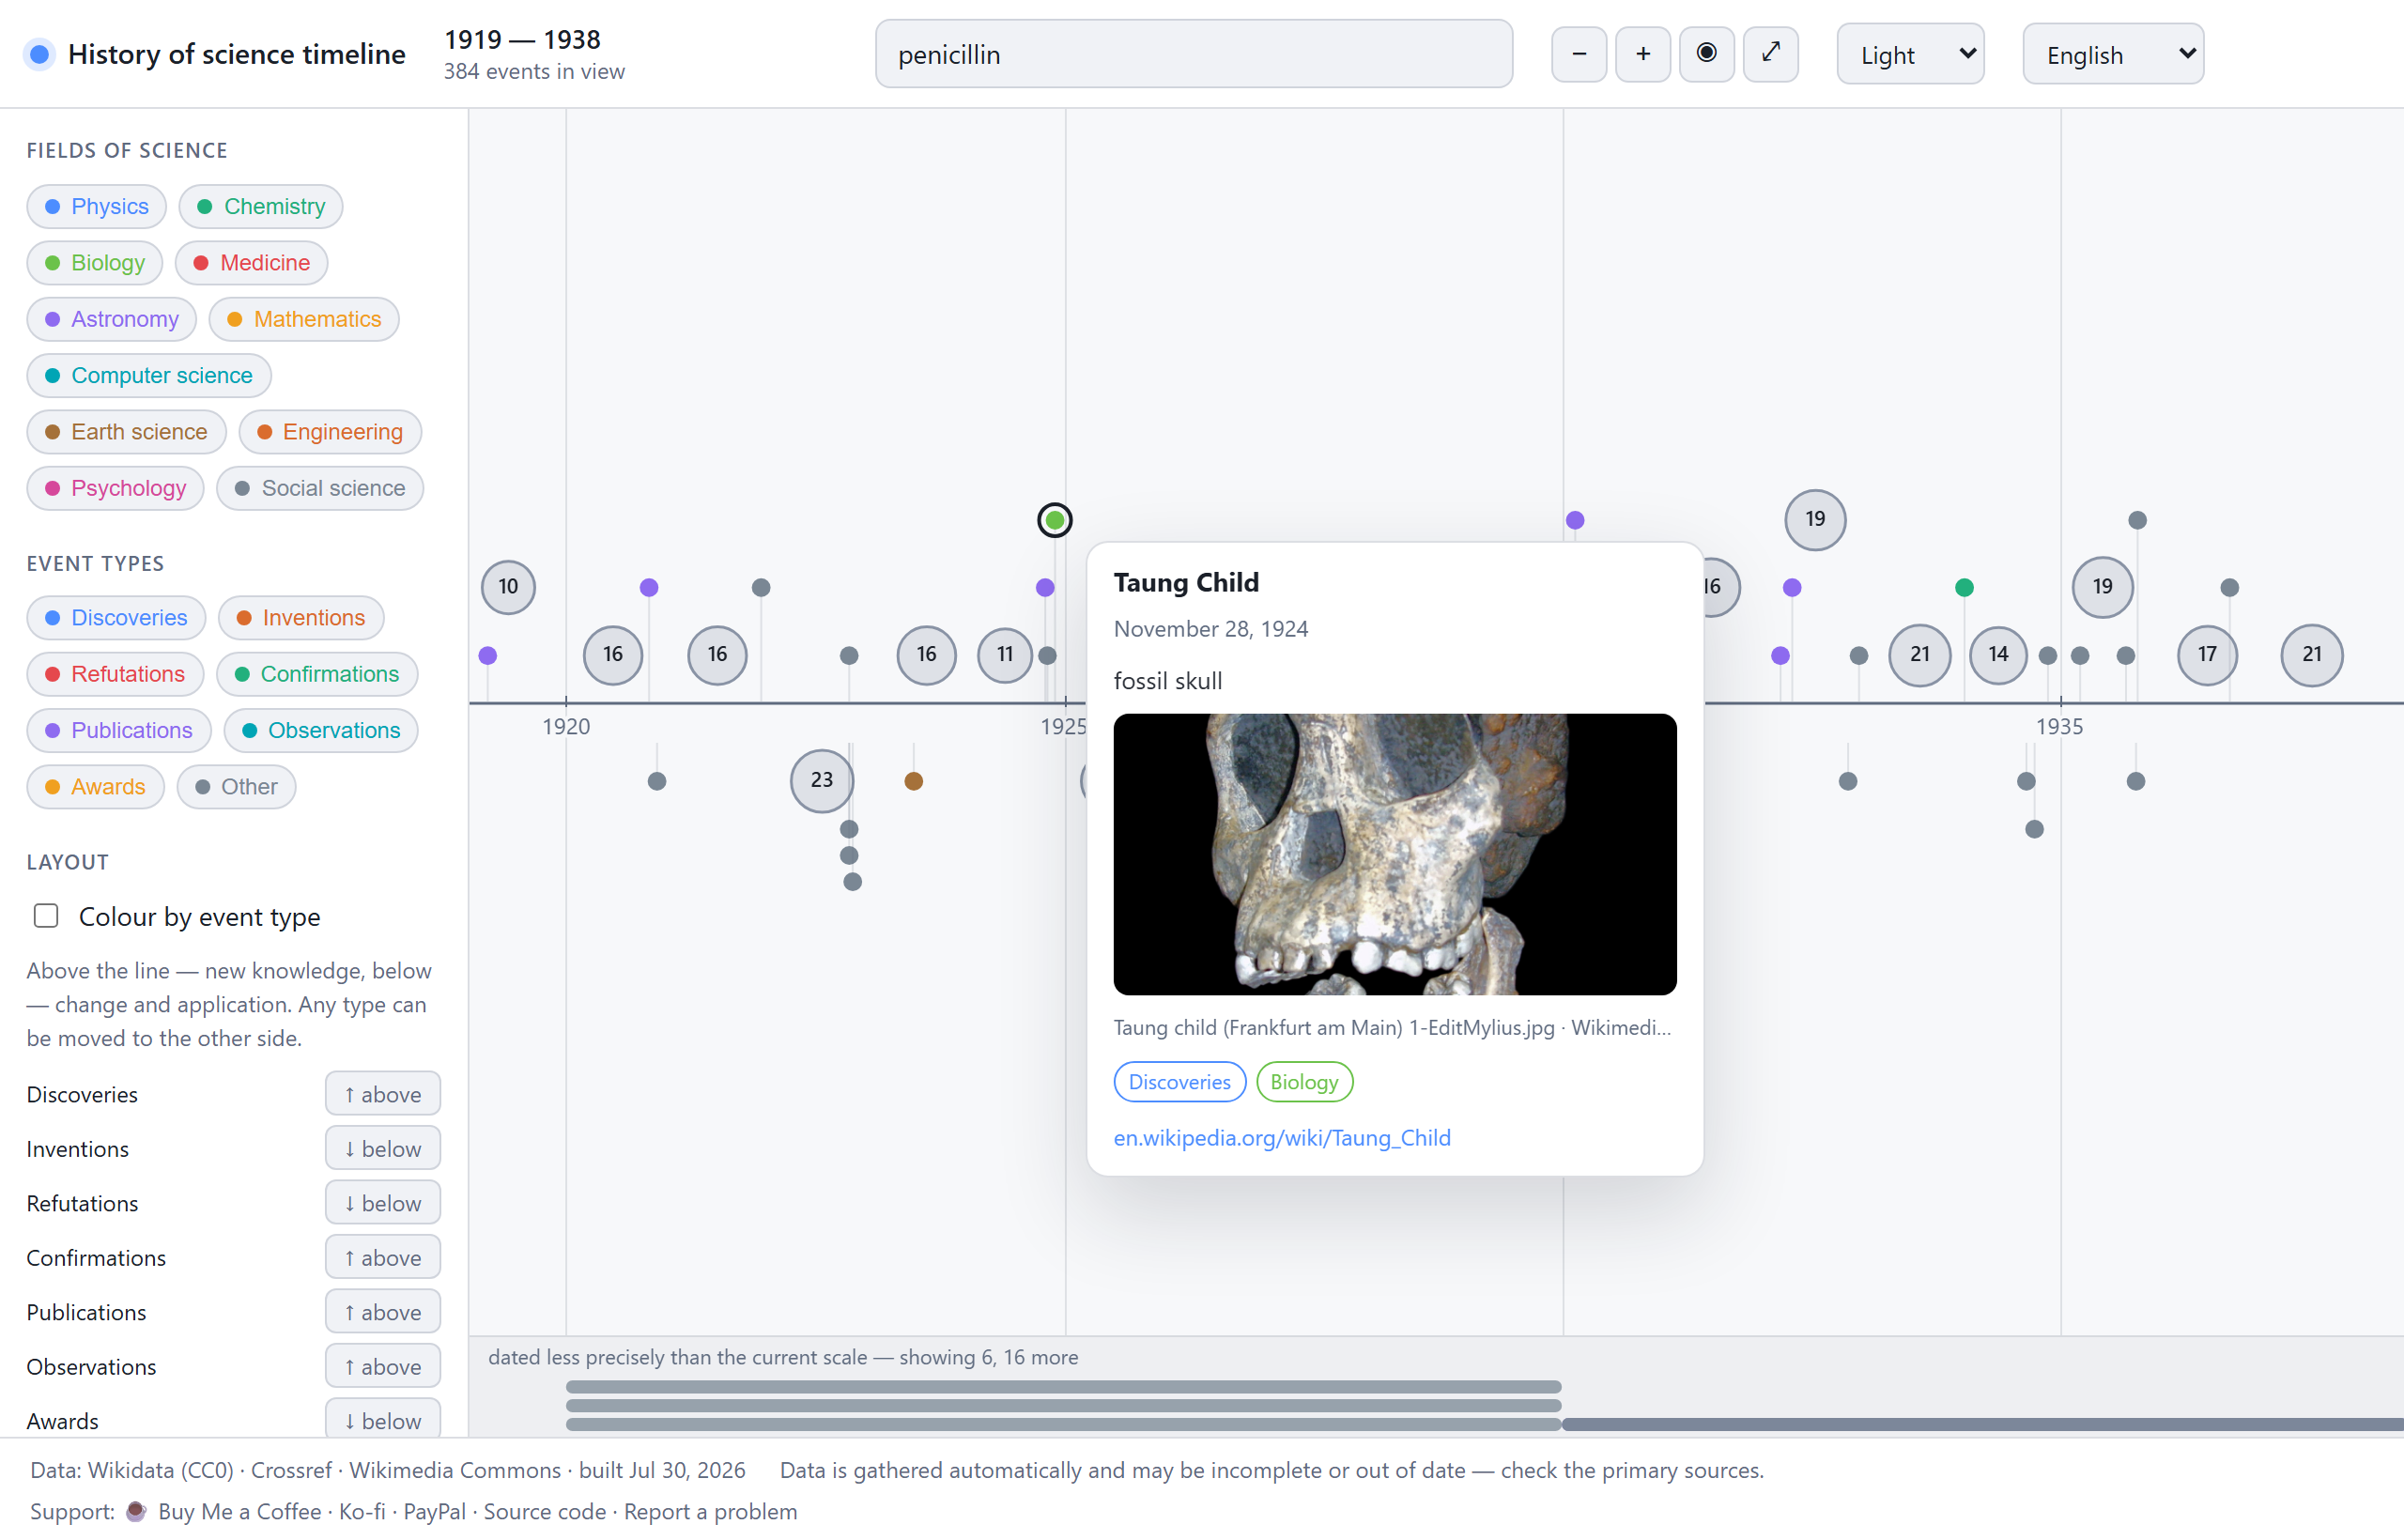The image size is (2404, 1540).
Task: Open the English language dropdown
Action: 2113,54
